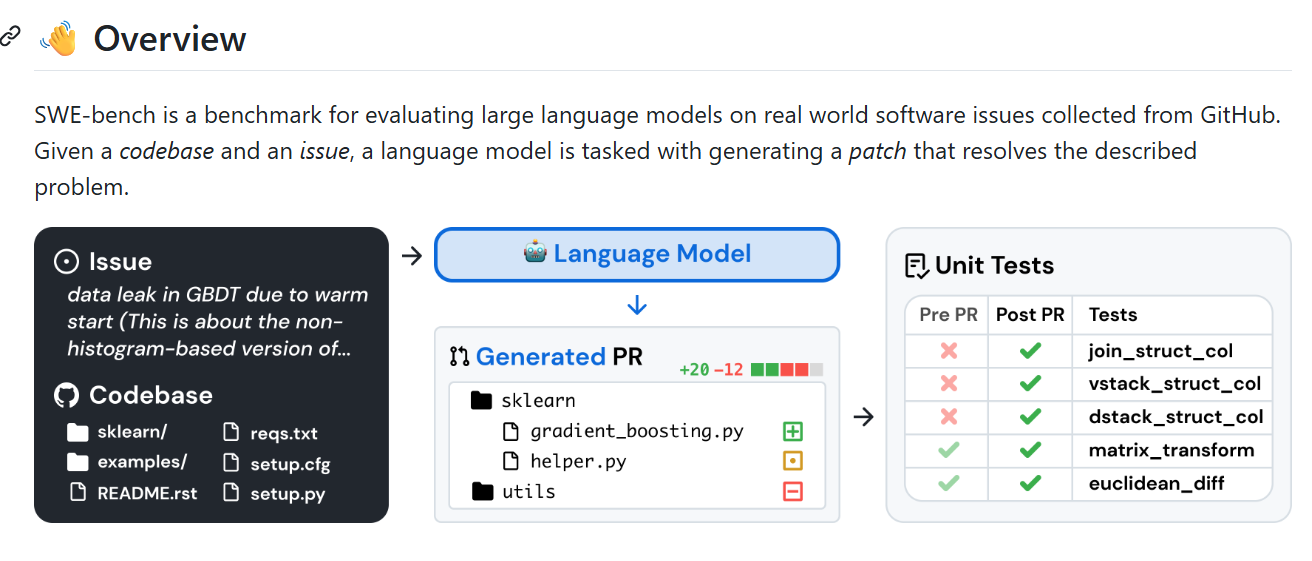Viewport: 1312px width, 561px height.
Task: Click the data leak in GBDT issue description
Action: pos(218,322)
